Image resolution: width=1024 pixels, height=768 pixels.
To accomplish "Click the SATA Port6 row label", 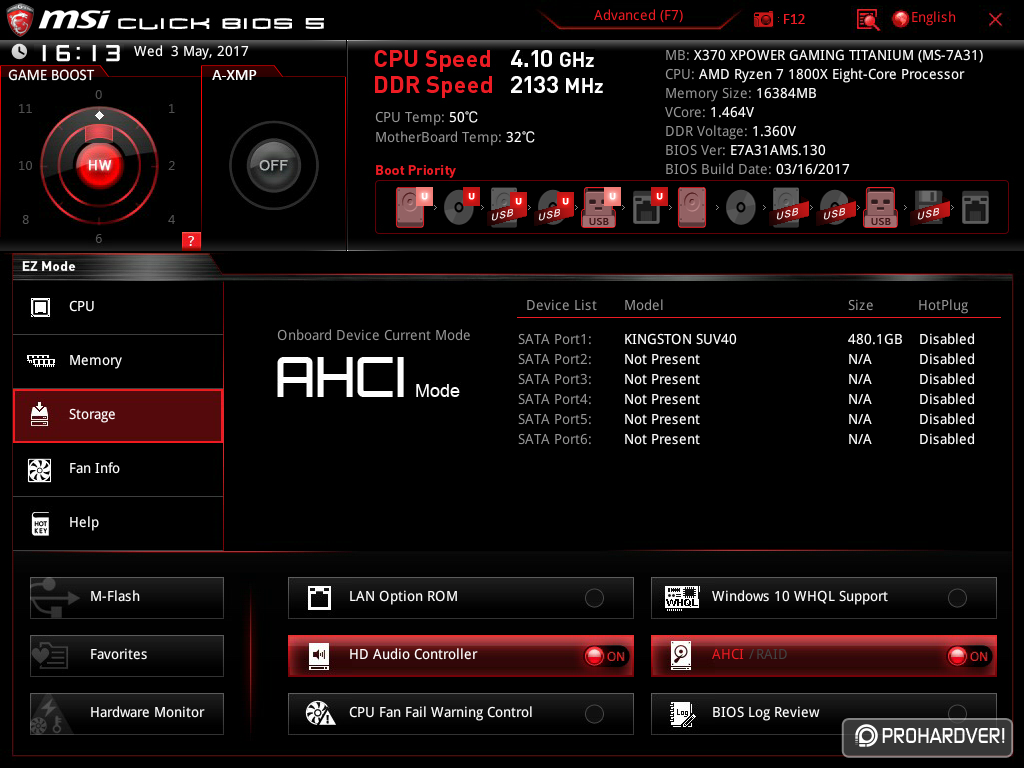I will [554, 440].
